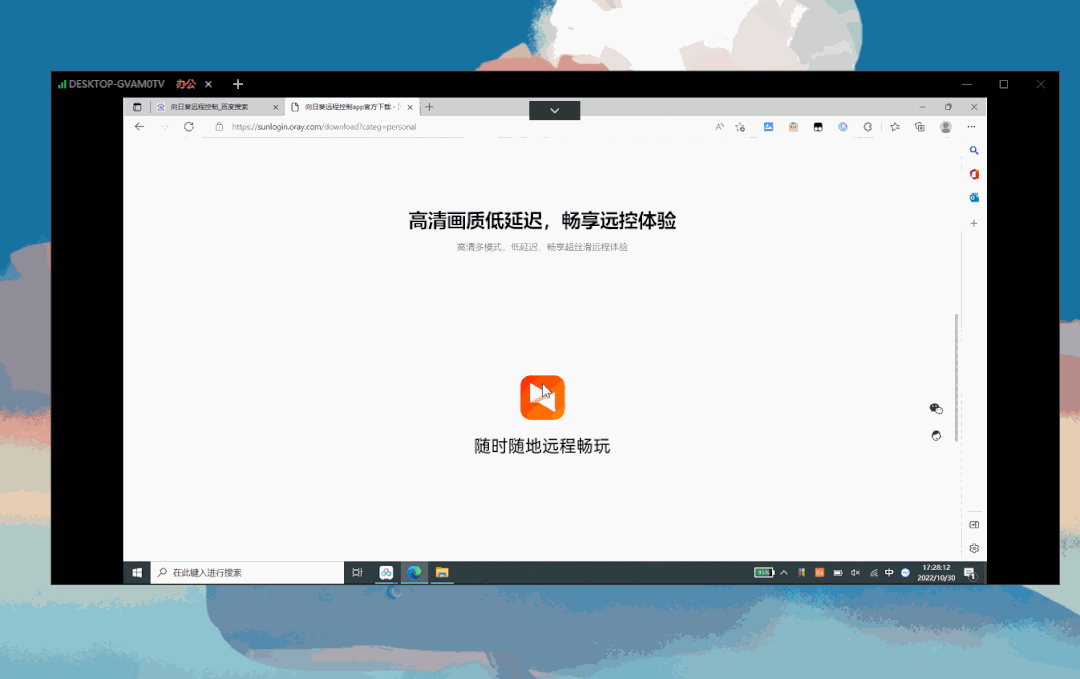Click the muted volume tray icon
Viewport: 1080px width, 679px height.
pos(855,572)
